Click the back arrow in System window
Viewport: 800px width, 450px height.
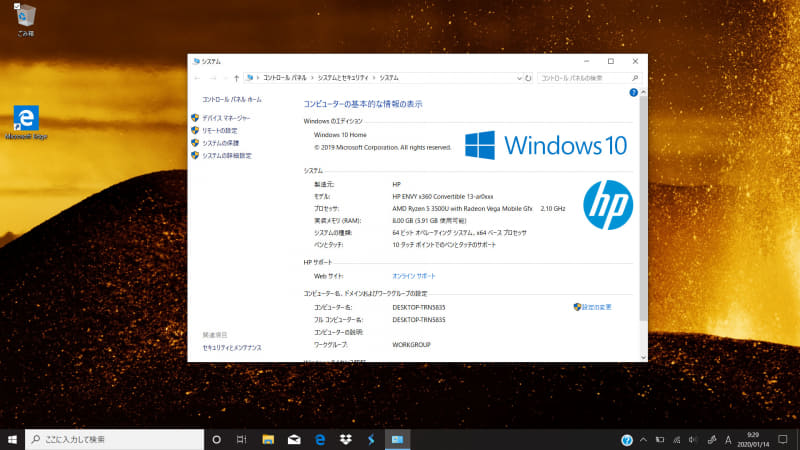click(x=197, y=78)
